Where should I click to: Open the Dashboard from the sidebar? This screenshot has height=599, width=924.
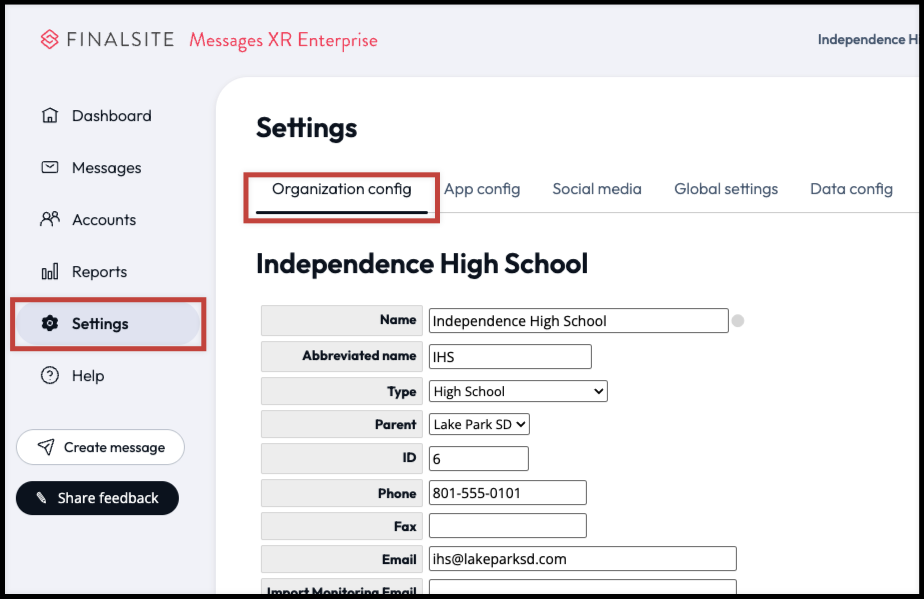50,115
